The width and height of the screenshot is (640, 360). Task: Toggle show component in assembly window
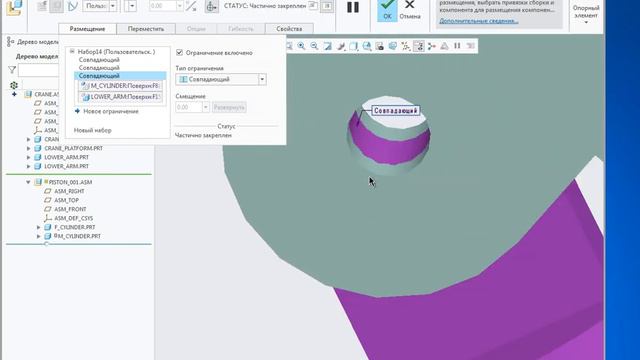327,6
